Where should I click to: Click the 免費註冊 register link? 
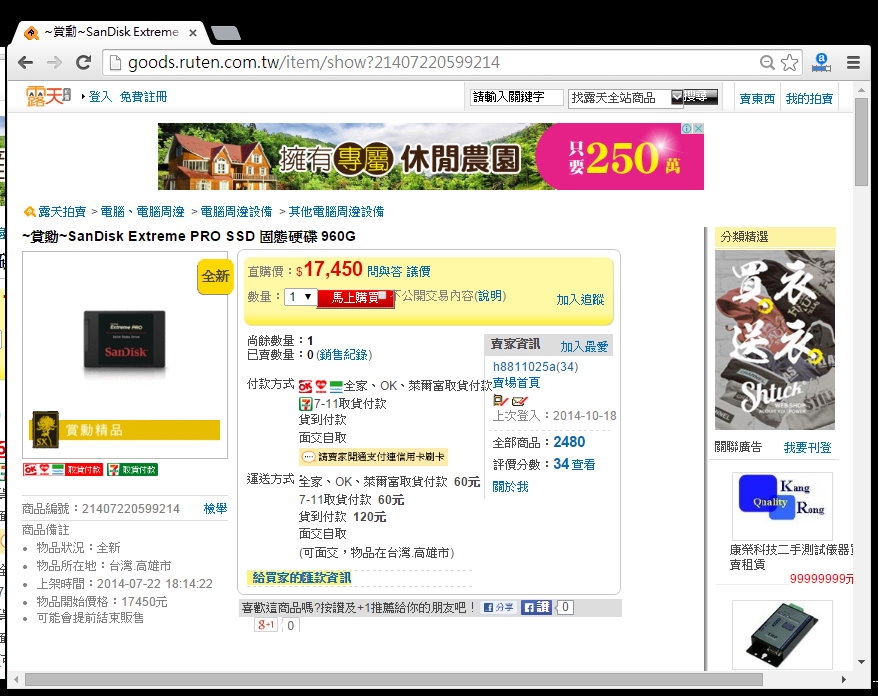click(x=143, y=97)
